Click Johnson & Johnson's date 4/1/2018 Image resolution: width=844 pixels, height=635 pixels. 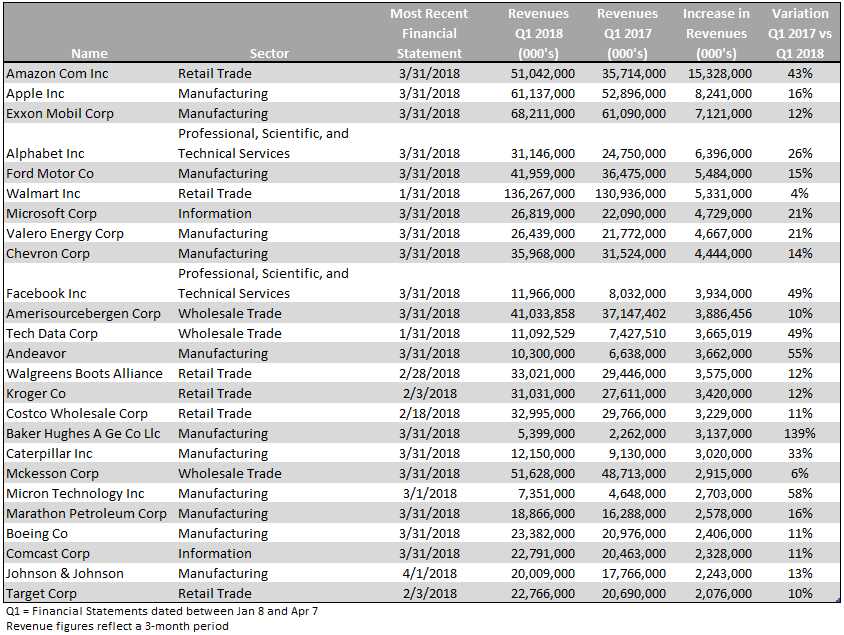click(429, 574)
